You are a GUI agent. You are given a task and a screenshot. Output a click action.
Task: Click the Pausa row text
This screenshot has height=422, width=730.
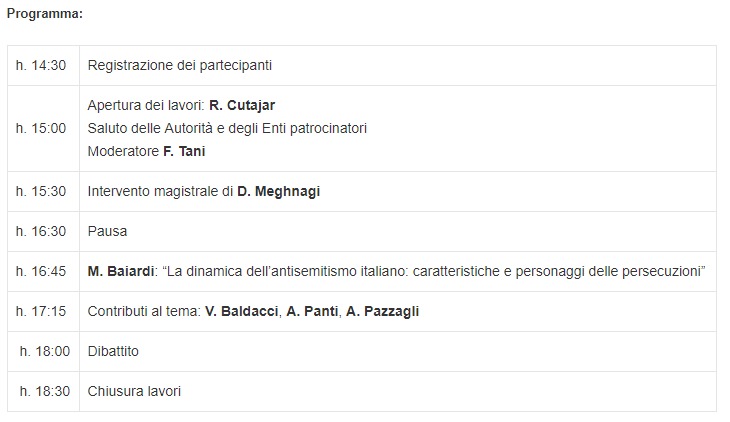[x=107, y=231]
